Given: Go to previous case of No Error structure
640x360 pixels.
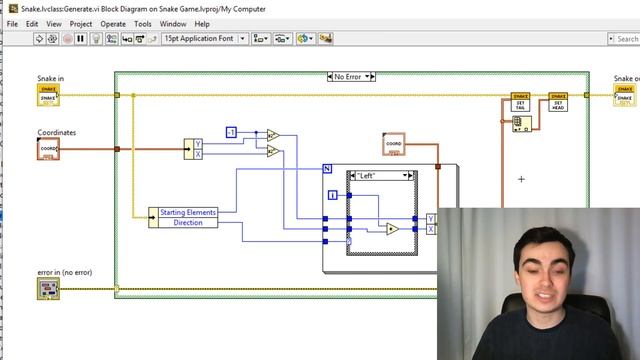Looking at the screenshot, I should tap(330, 77).
